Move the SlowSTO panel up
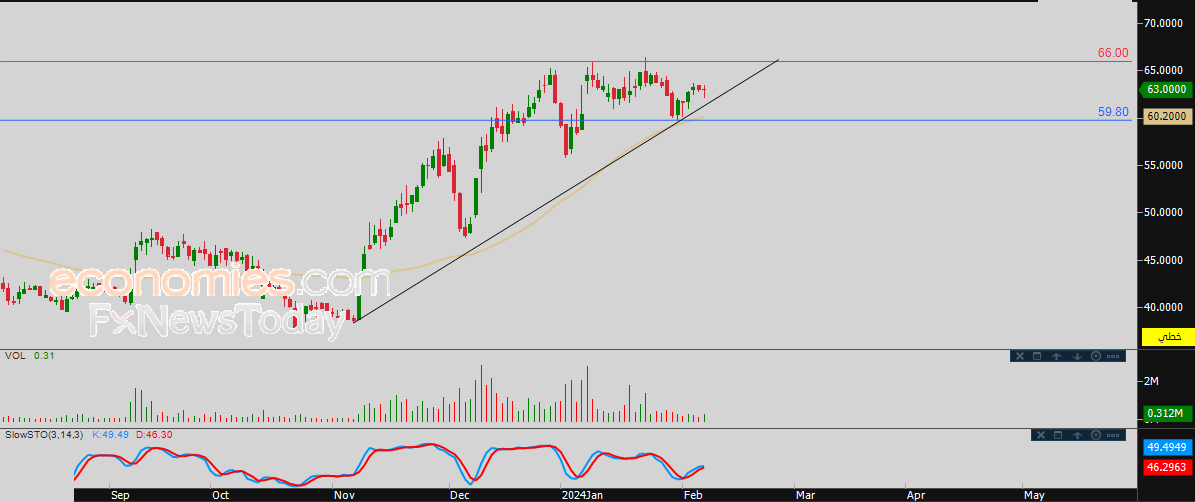The height and width of the screenshot is (502, 1195). coord(1077,435)
